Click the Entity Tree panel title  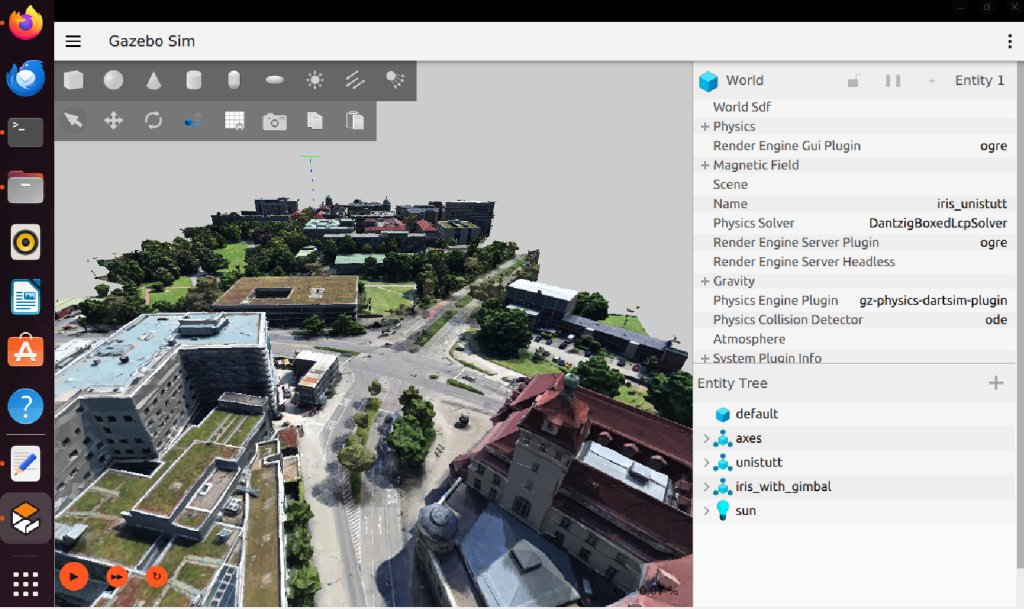point(732,383)
